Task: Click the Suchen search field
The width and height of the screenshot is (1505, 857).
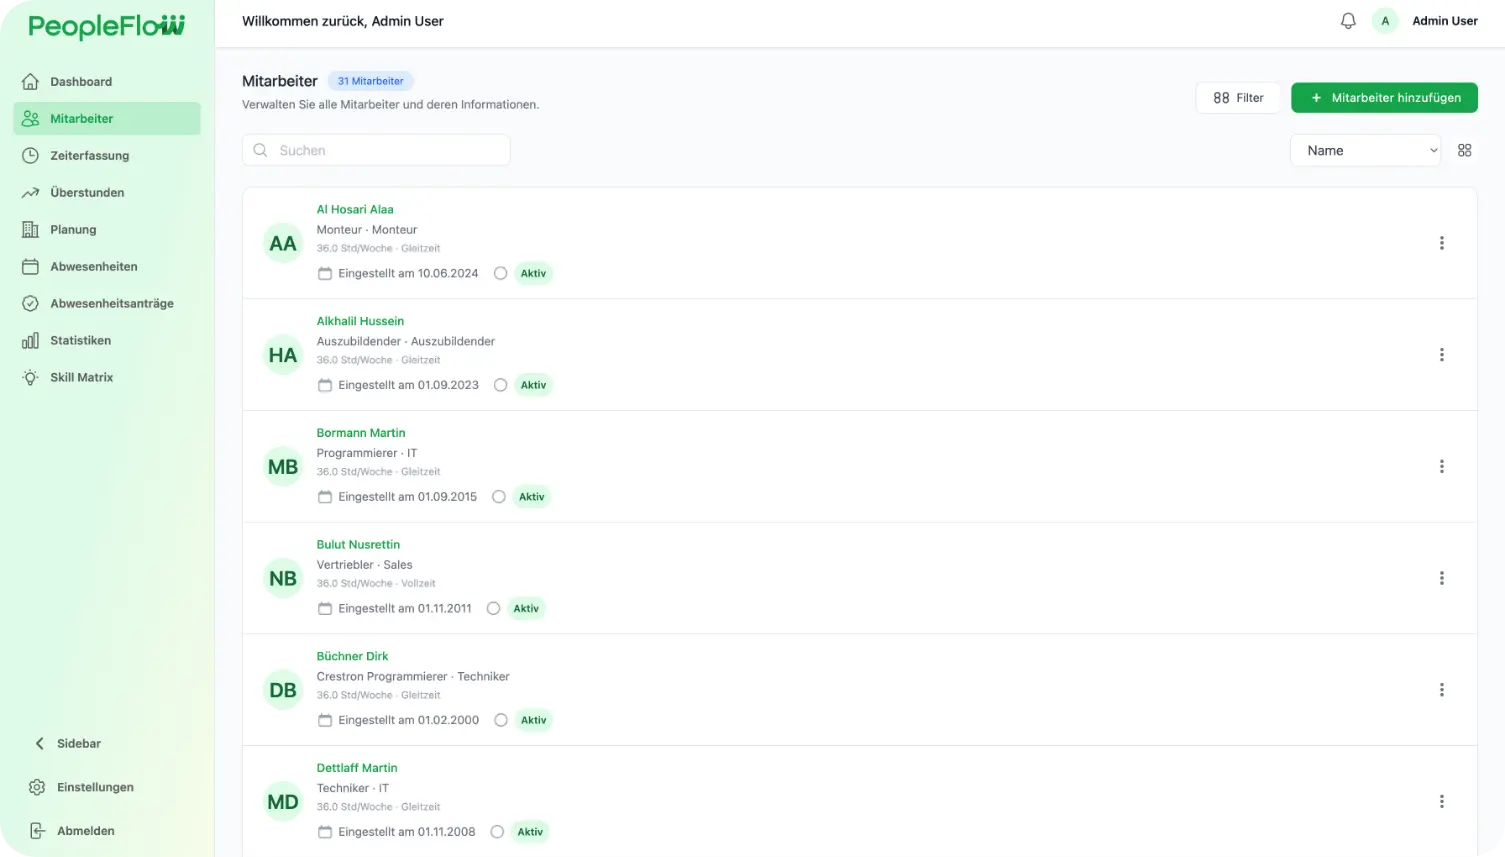Action: pyautogui.click(x=377, y=150)
